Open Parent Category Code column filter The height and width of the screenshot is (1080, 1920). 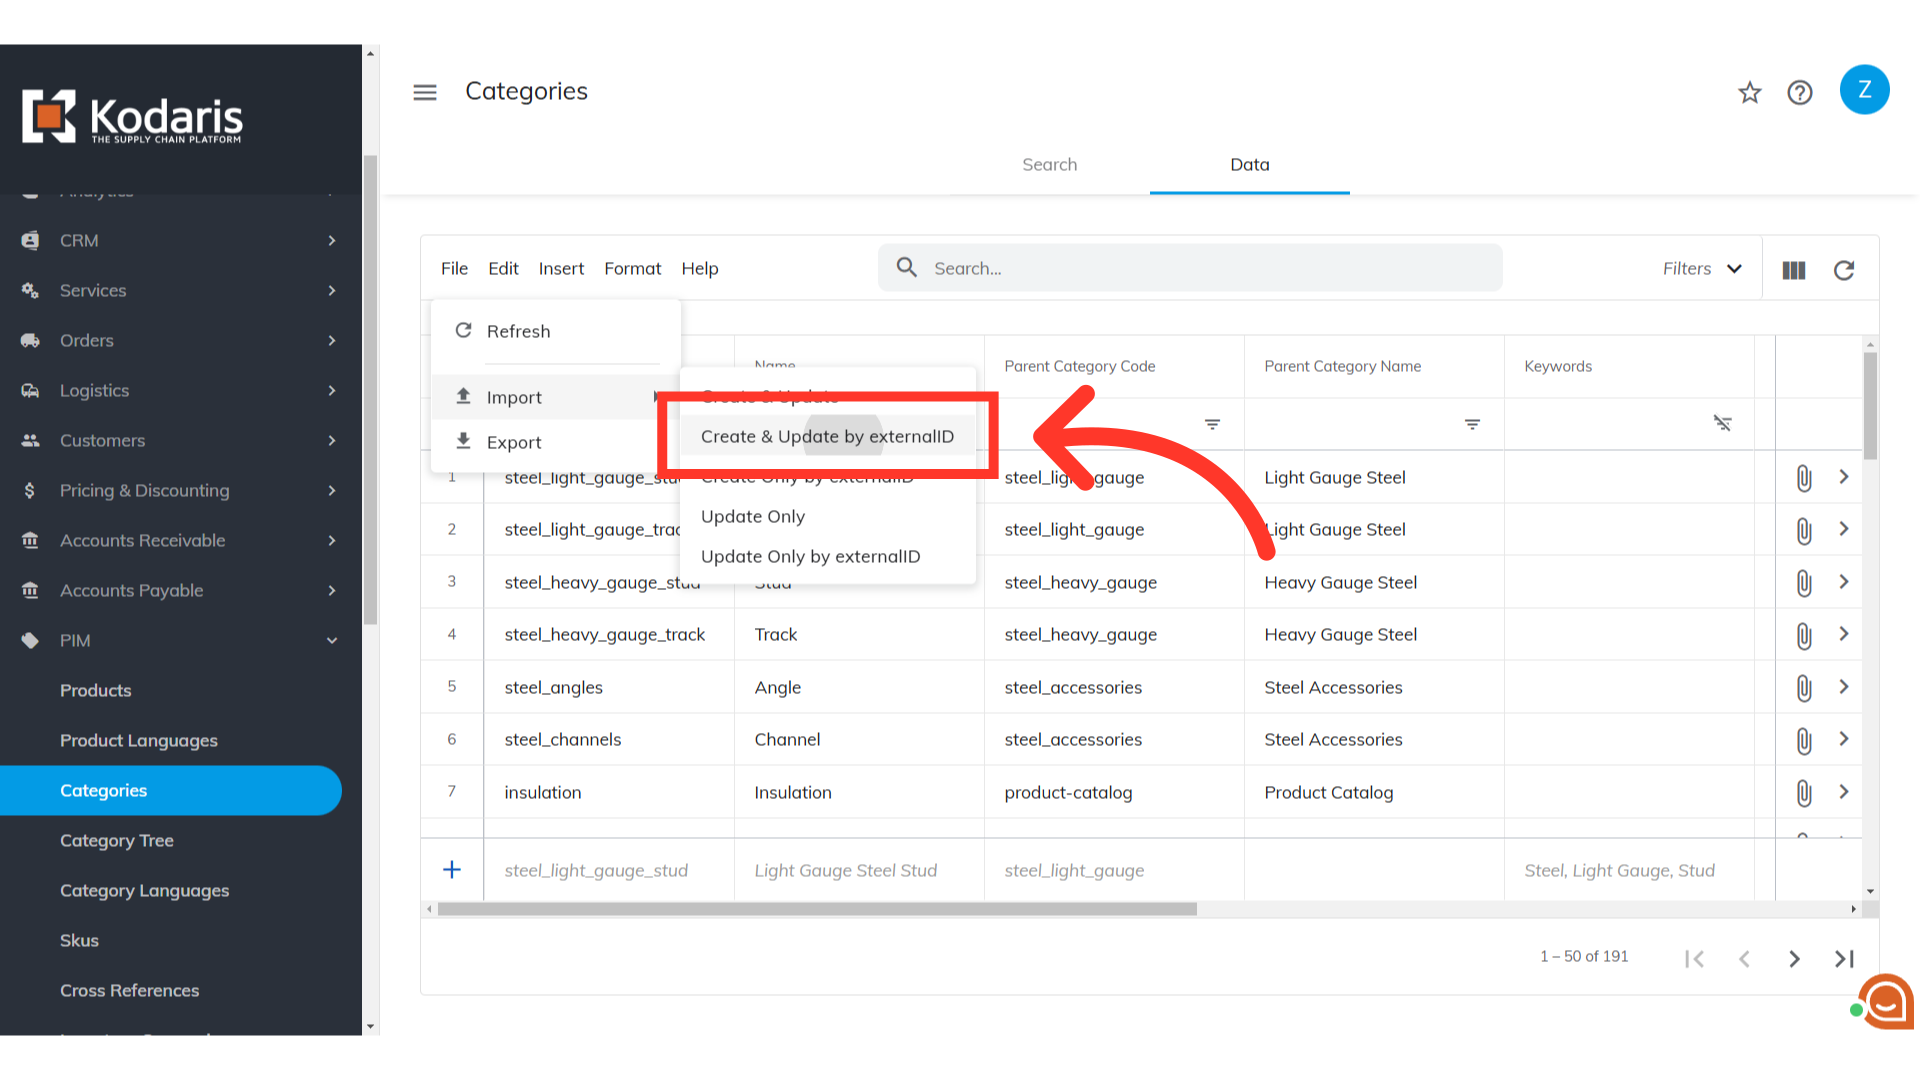coord(1212,425)
